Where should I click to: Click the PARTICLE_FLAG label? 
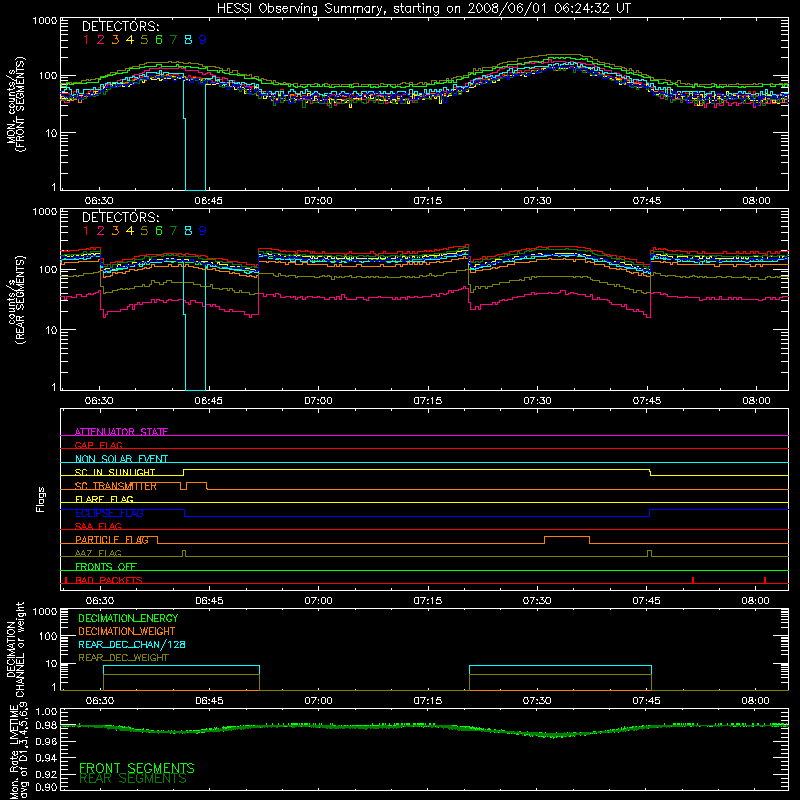point(112,539)
